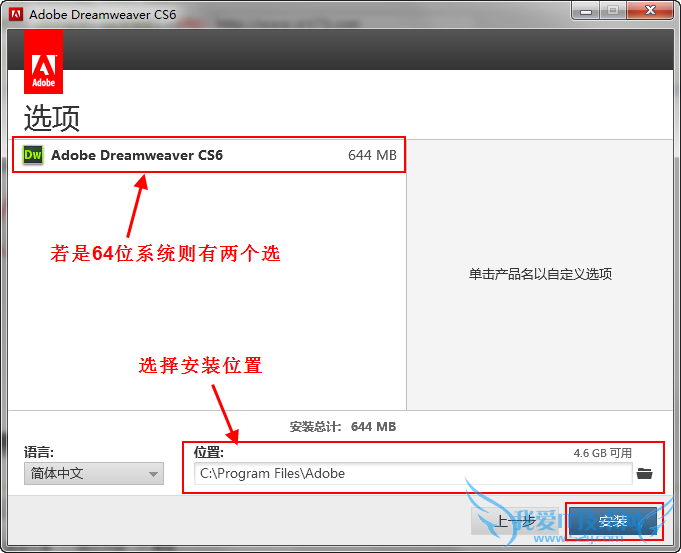Minimize the Dreamweaver installer window
Image resolution: width=681 pixels, height=553 pixels.
click(586, 11)
